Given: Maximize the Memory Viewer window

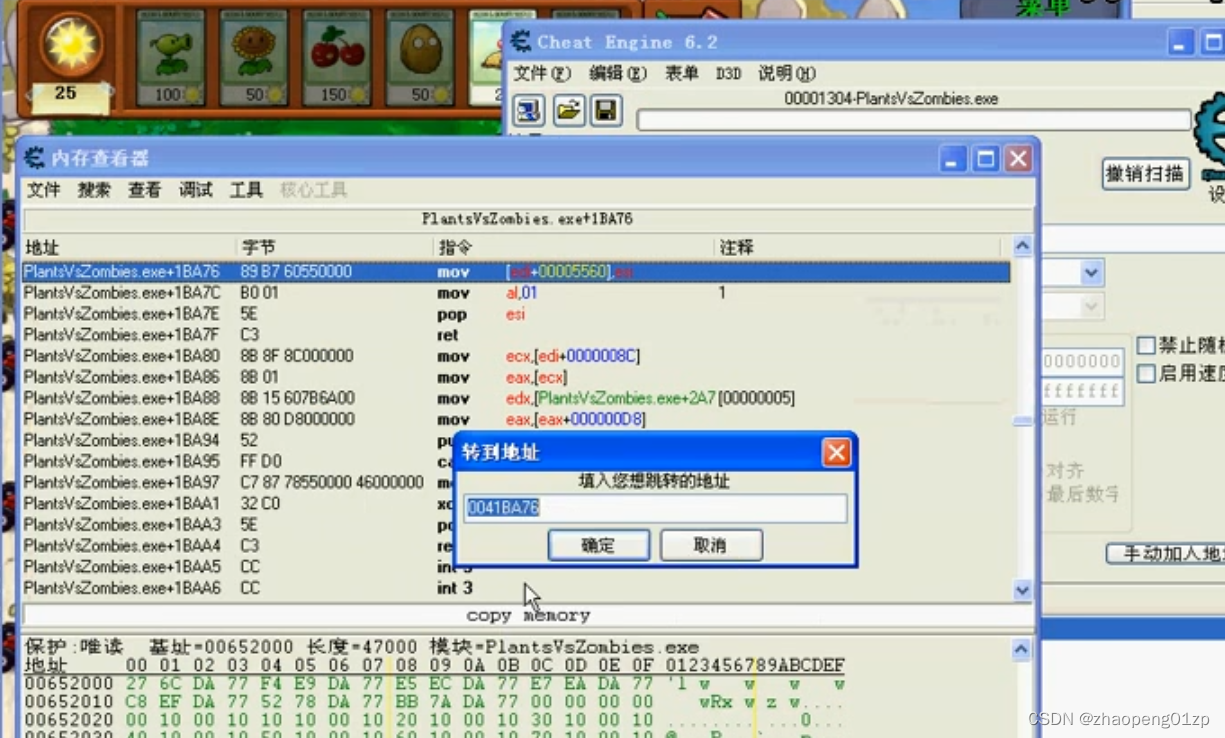Looking at the screenshot, I should 986,158.
